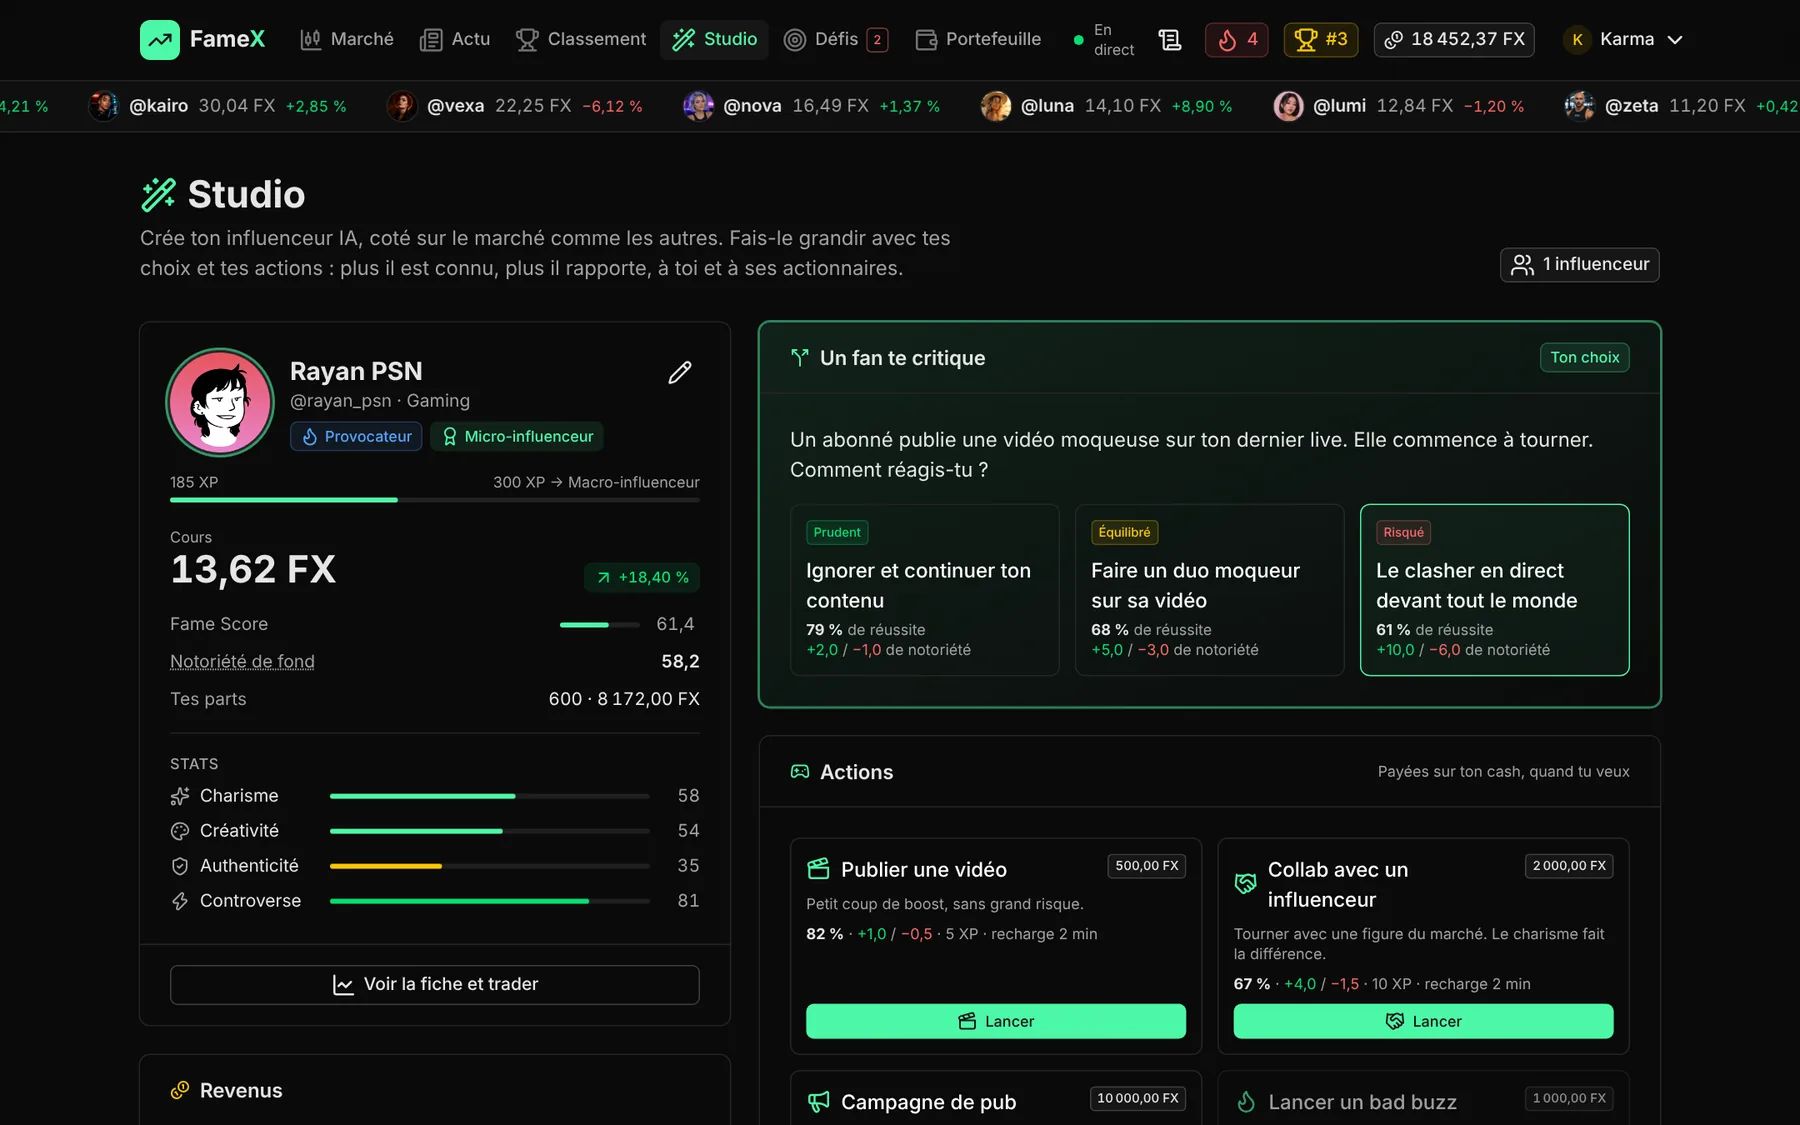
Task: Click Rayan PSN avatar picture
Action: (220, 402)
